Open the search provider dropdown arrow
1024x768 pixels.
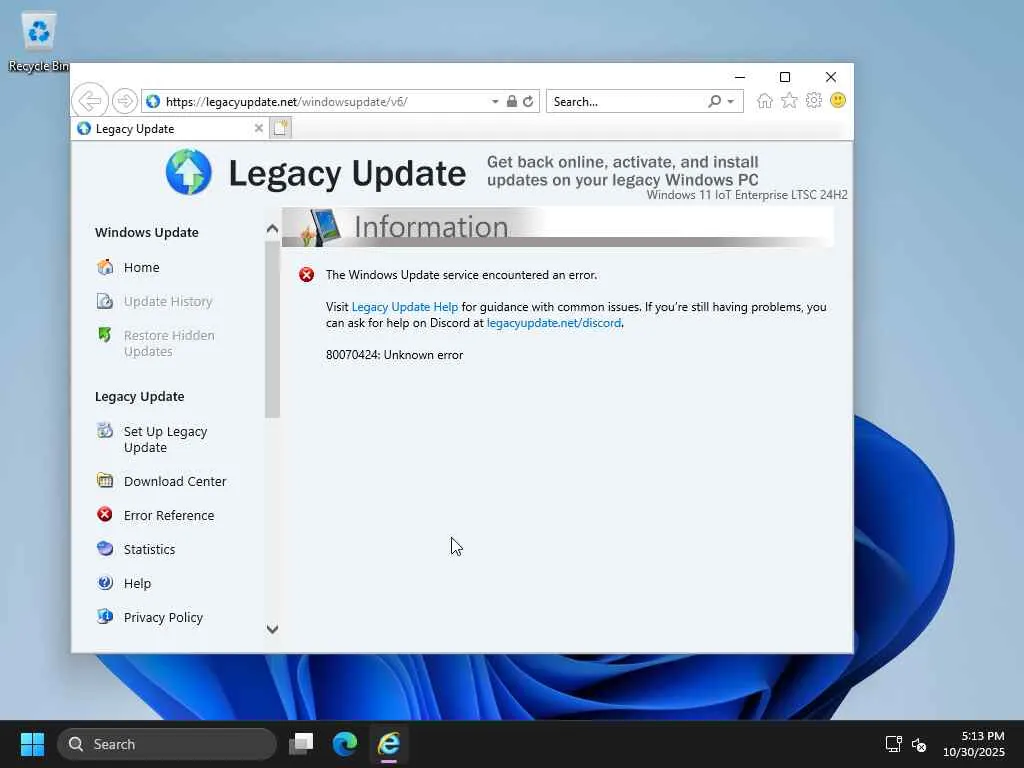[731, 101]
